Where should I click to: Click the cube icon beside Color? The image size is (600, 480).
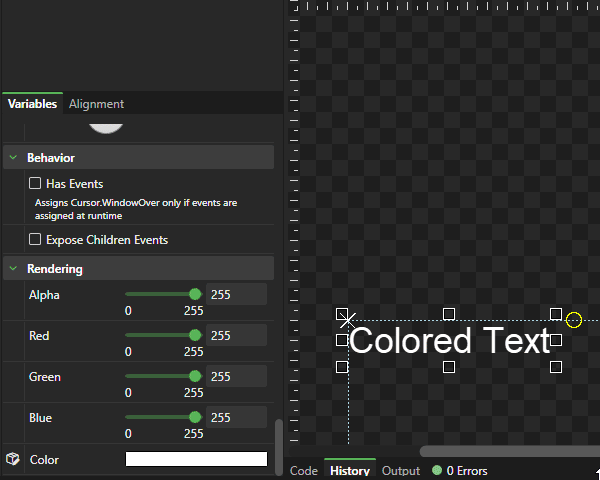click(13, 459)
